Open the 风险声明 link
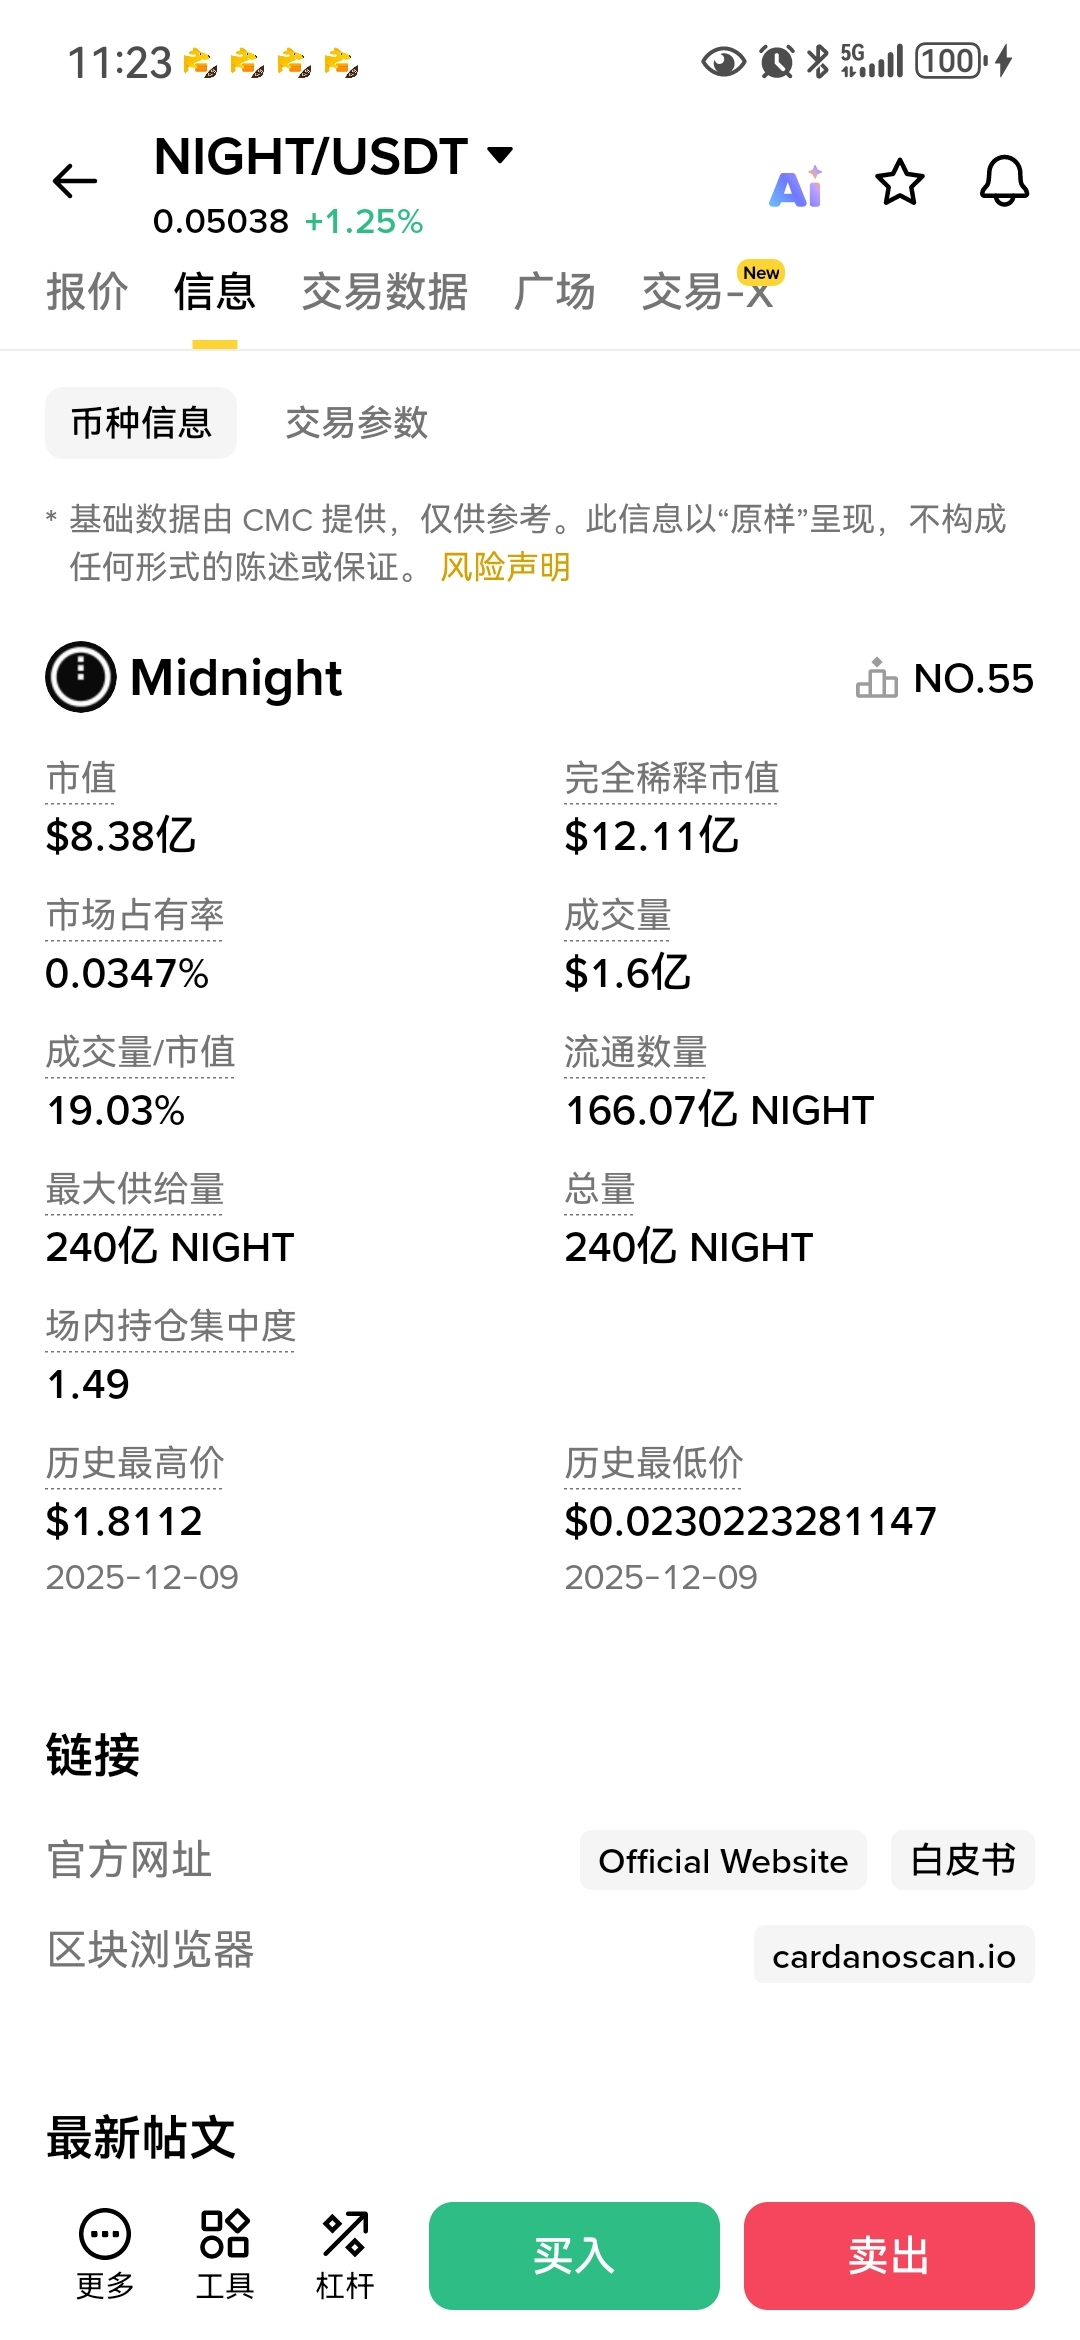This screenshot has height=2340, width=1080. pyautogui.click(x=505, y=567)
